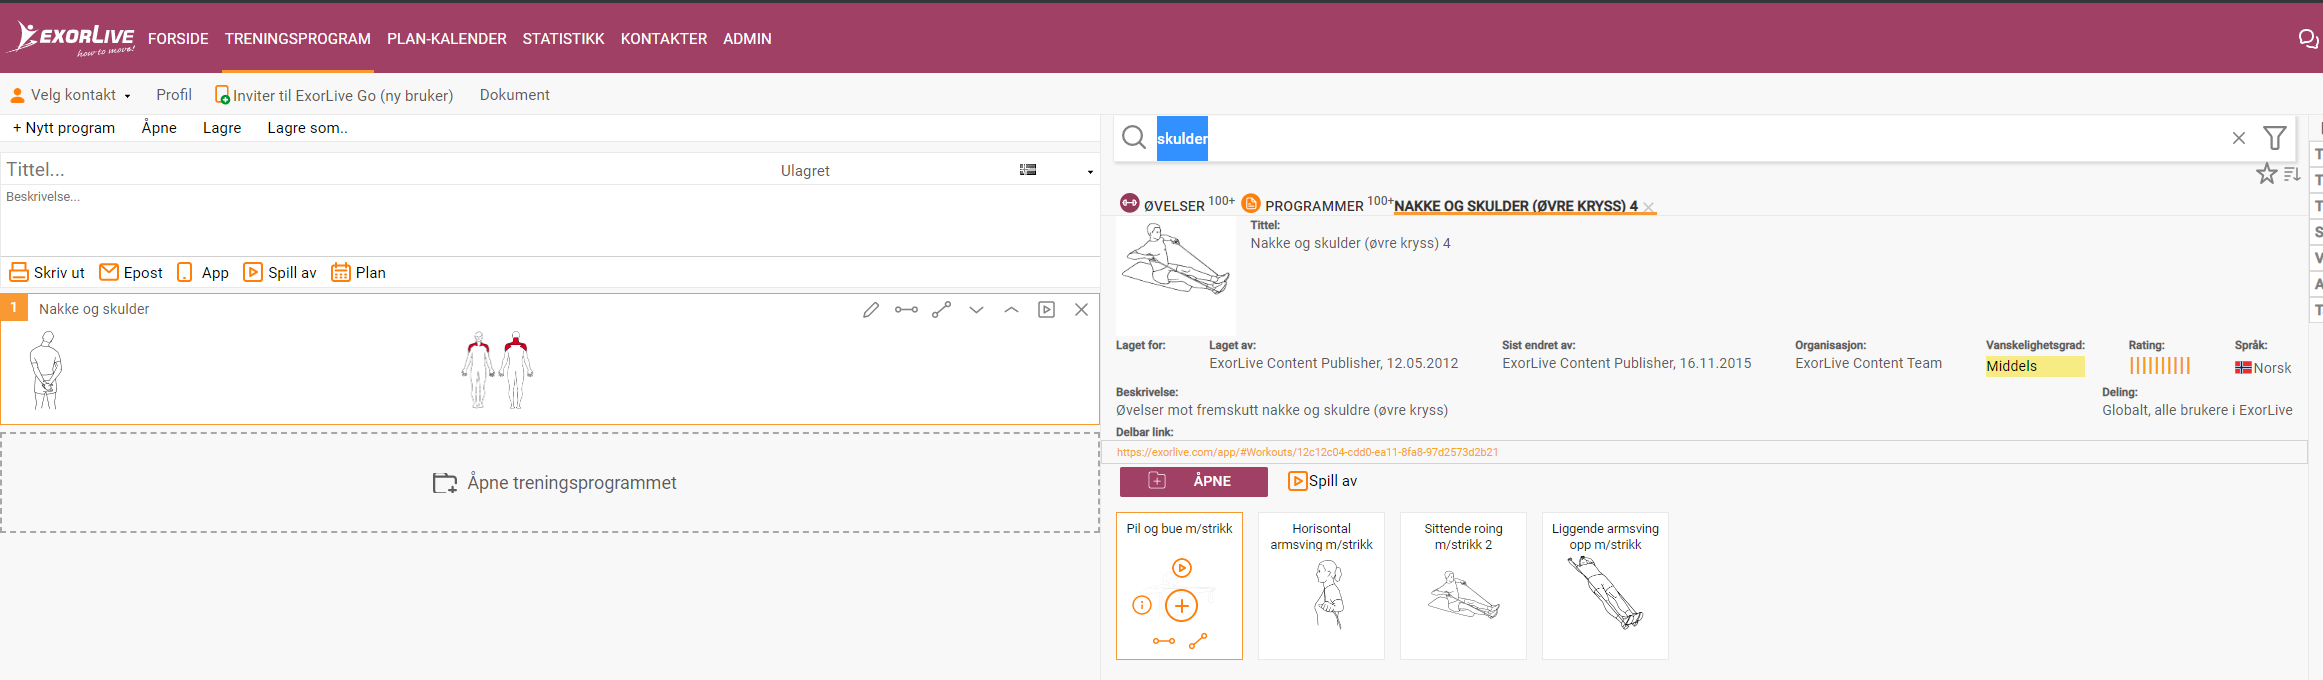Click Åpne next to Nytt program

pyautogui.click(x=159, y=128)
